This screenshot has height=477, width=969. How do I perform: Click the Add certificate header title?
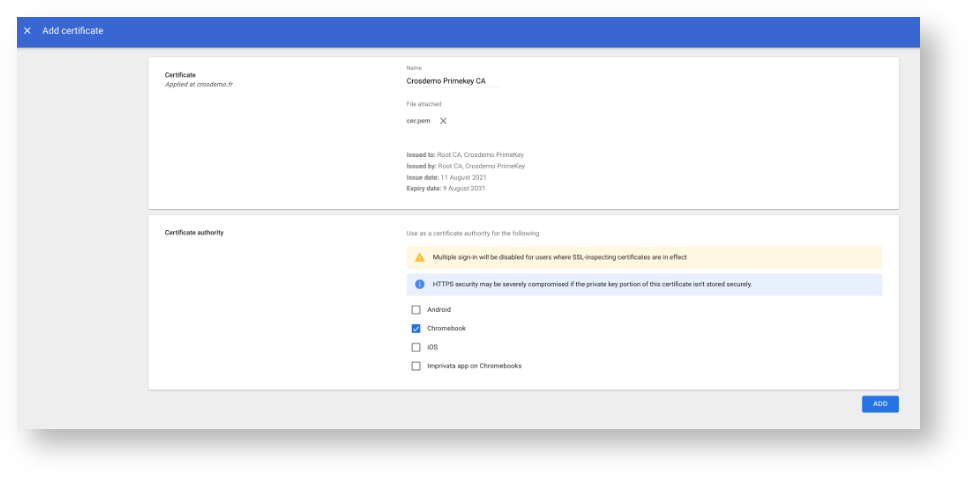(73, 31)
